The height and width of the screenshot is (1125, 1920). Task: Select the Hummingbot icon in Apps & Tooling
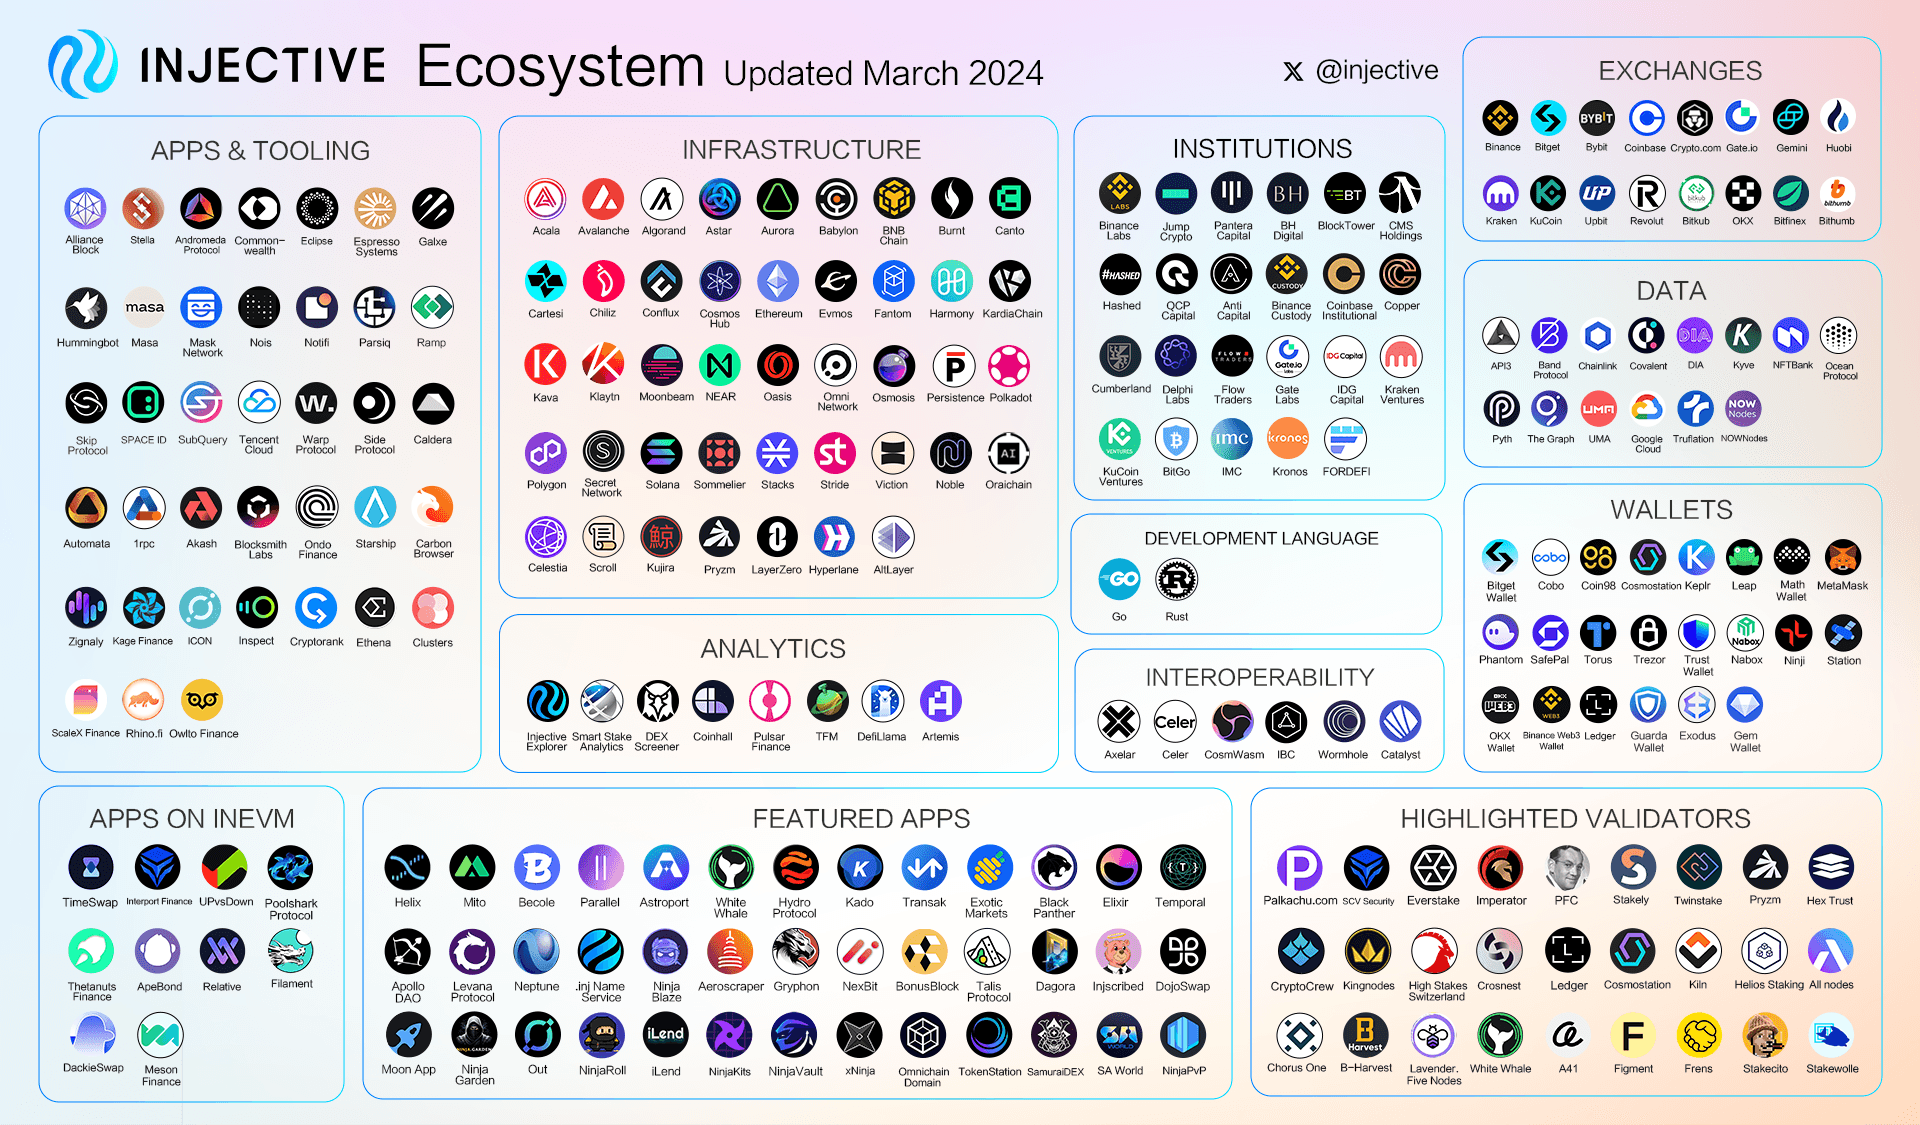(x=86, y=308)
